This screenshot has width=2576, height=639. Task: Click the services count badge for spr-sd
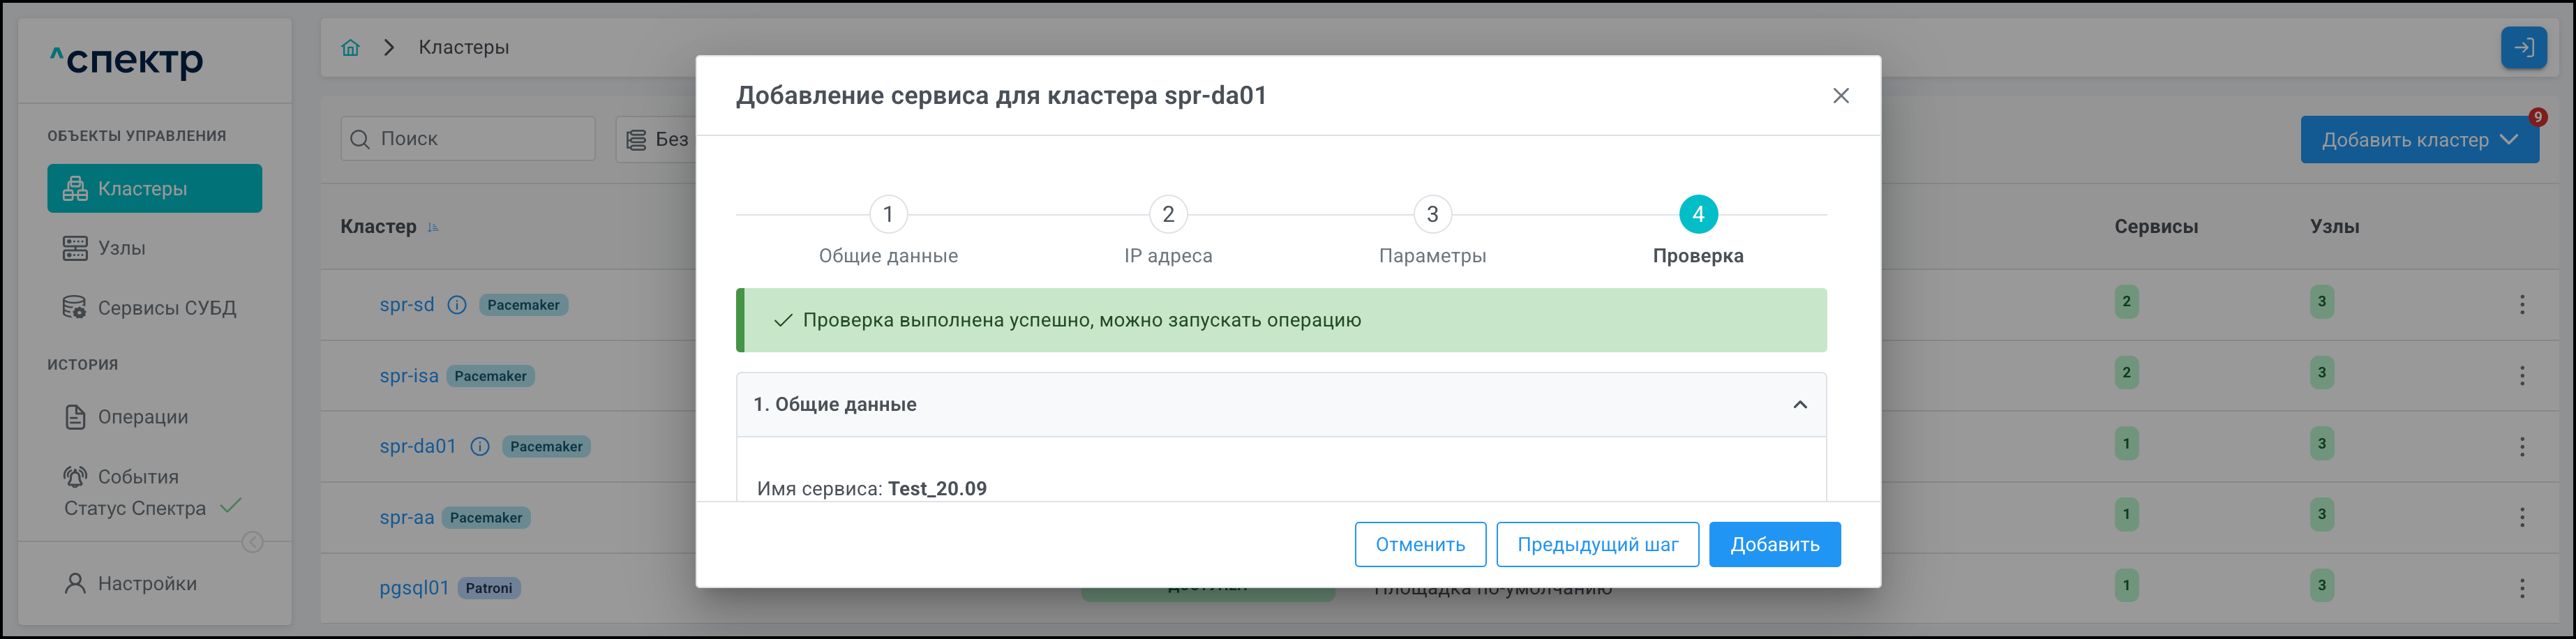(x=2126, y=302)
